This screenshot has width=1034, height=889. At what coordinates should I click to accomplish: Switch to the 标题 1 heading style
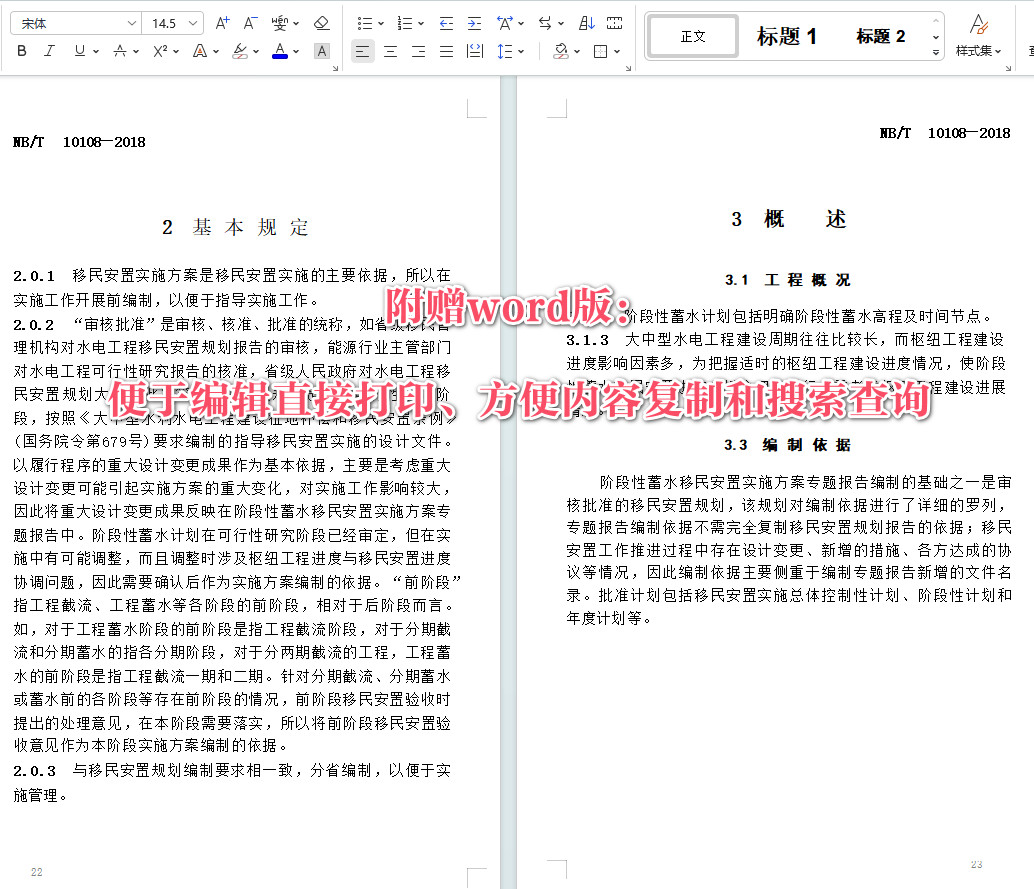[786, 34]
